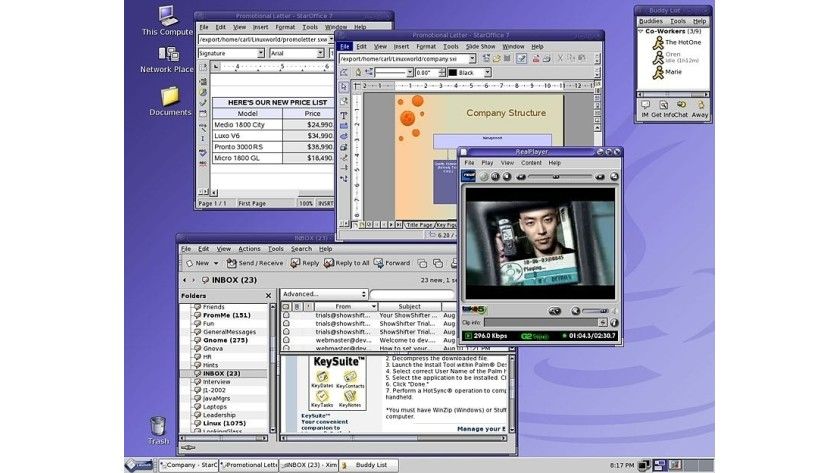Select the Gnome (275) mail folder
840x473 pixels.
tap(225, 340)
